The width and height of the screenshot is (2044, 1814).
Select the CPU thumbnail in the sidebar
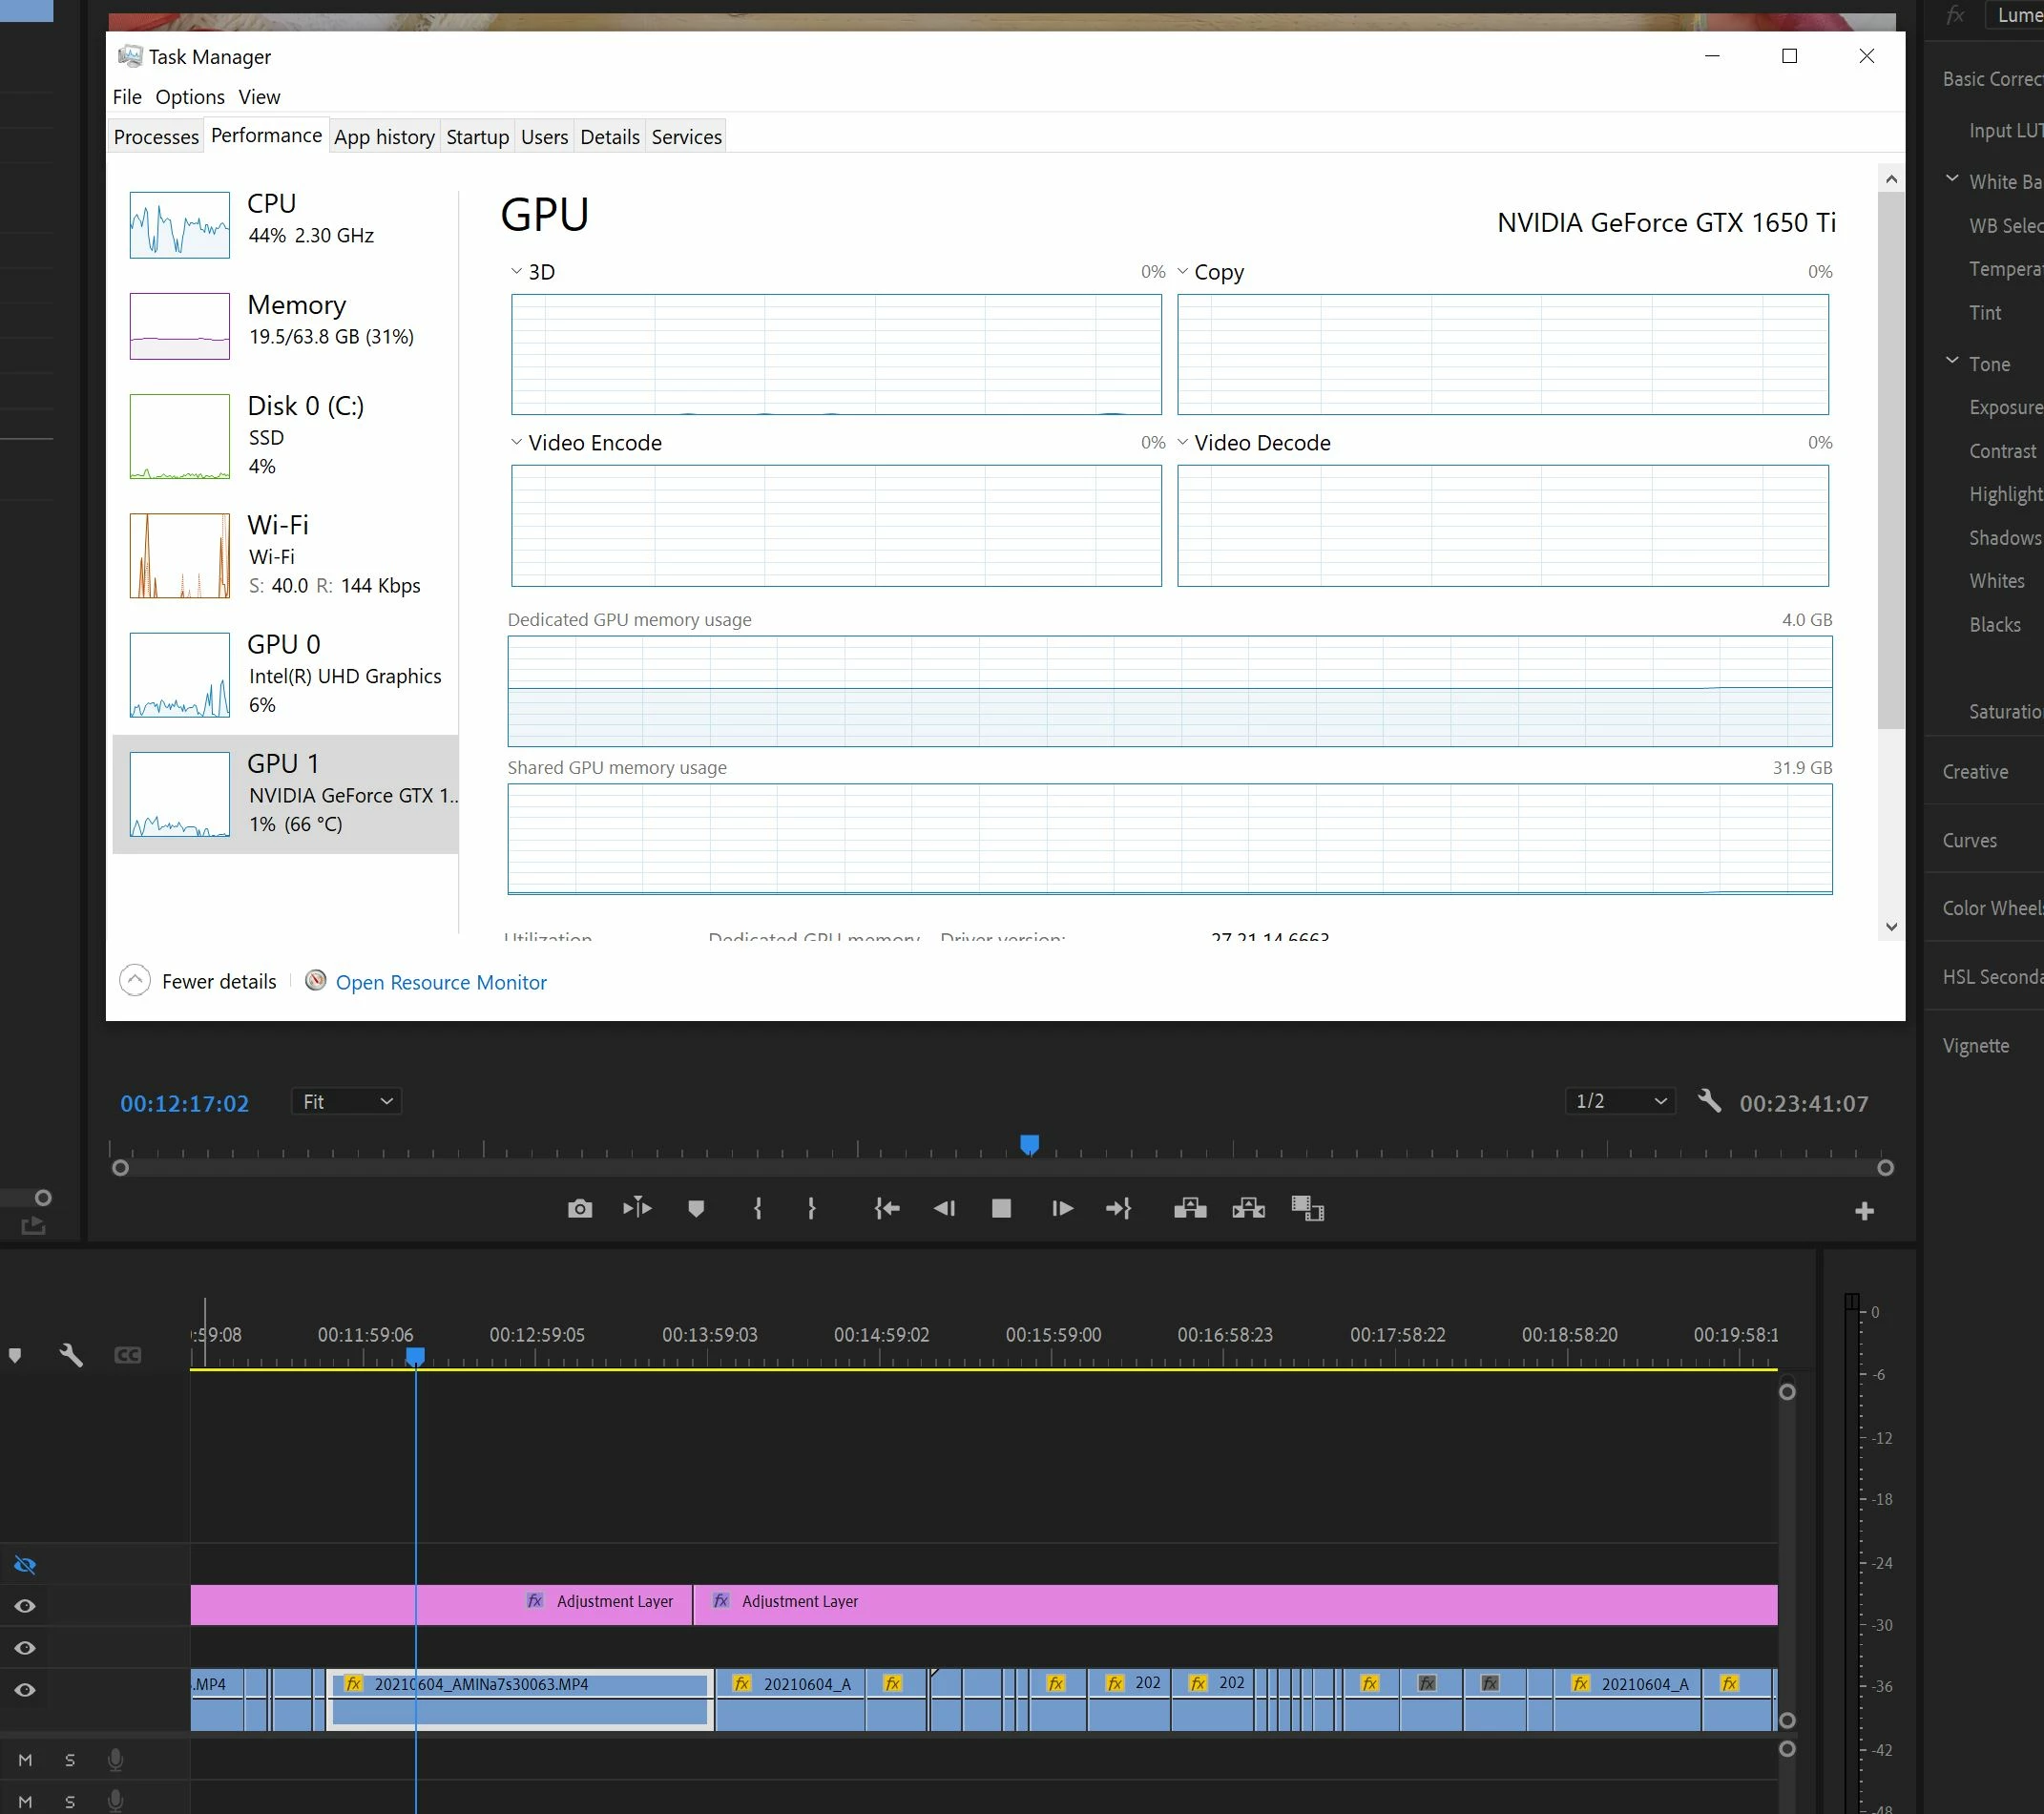[180, 225]
